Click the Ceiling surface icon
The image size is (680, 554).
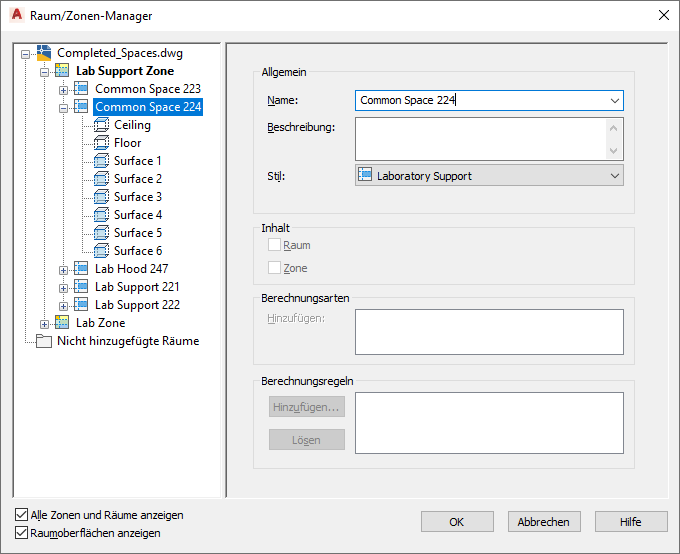click(101, 125)
